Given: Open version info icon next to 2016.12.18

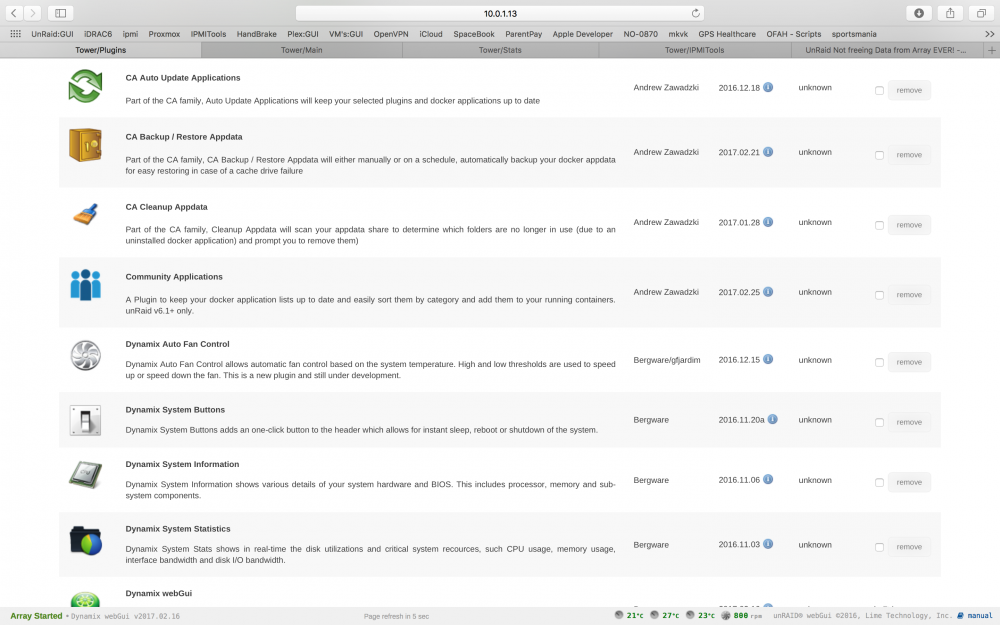Looking at the screenshot, I should 768,87.
